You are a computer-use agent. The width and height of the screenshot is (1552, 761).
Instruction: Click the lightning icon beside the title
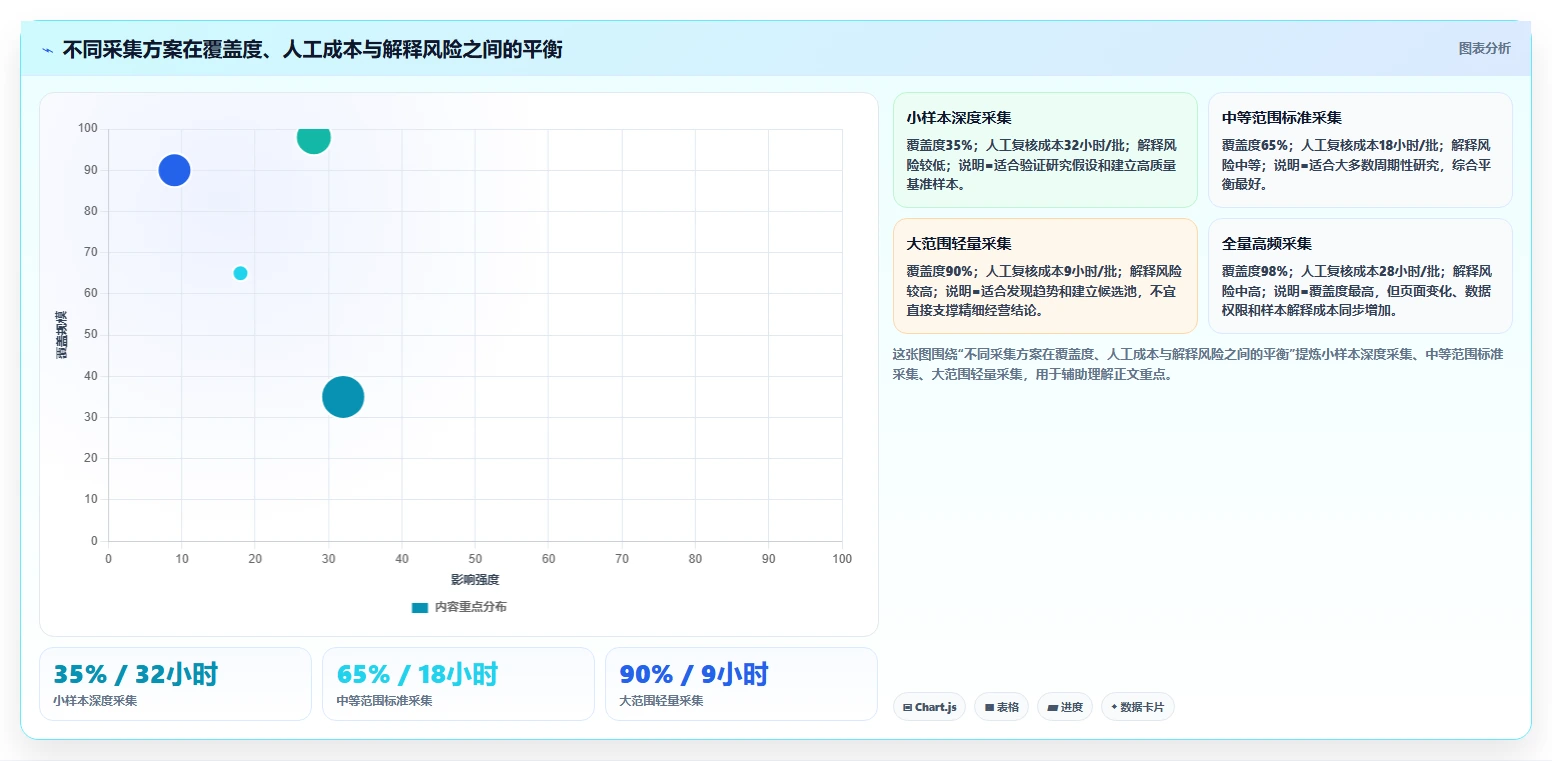tap(47, 50)
